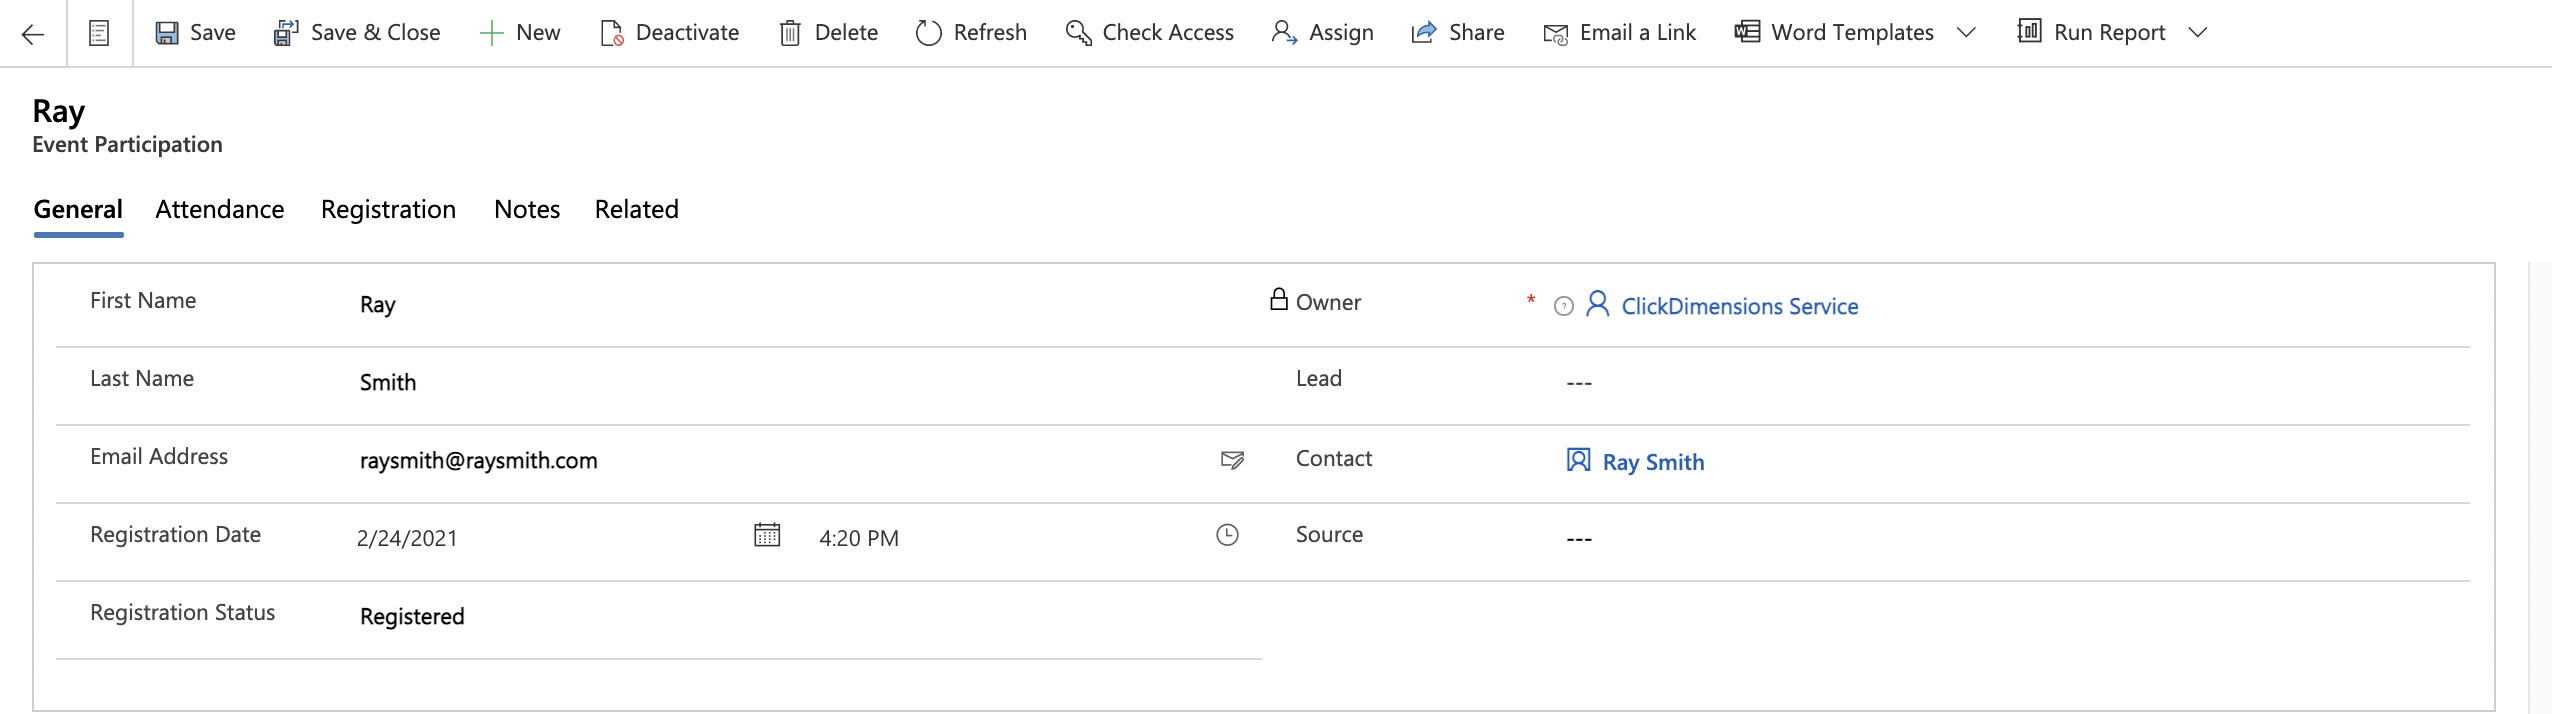2552x714 pixels.
Task: Click Run Report command
Action: (x=2092, y=33)
